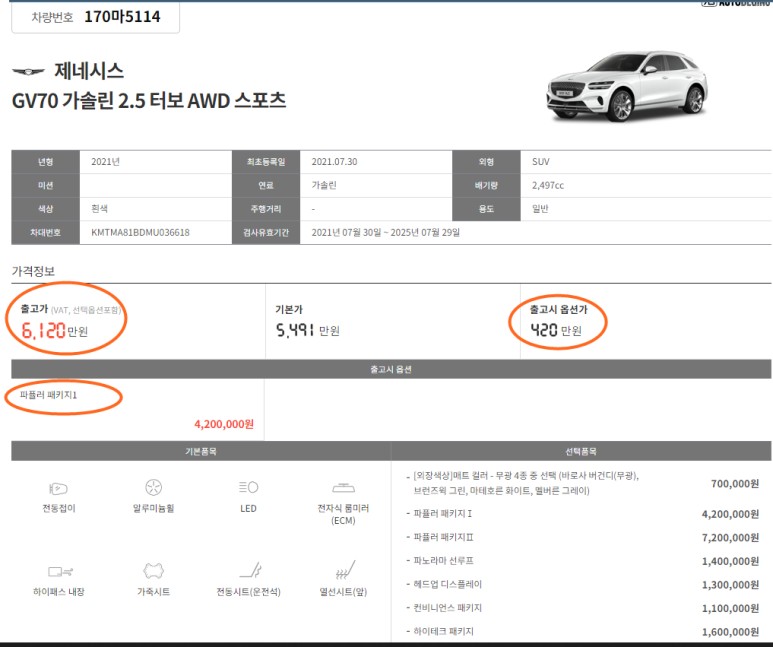Click VIN KMTMA81BDMU036618
The image size is (773, 647).
click(141, 232)
